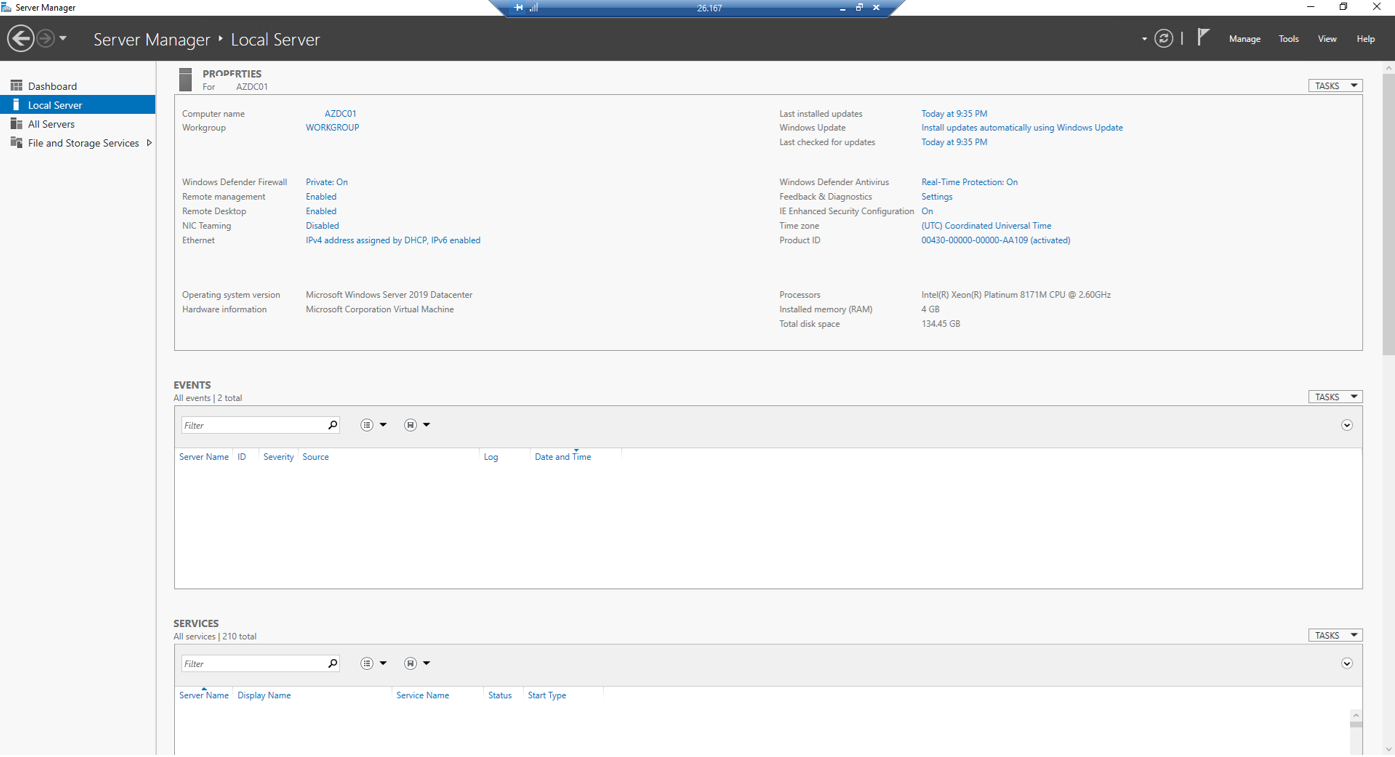
Task: Sort events by Severity column
Action: pyautogui.click(x=278, y=457)
